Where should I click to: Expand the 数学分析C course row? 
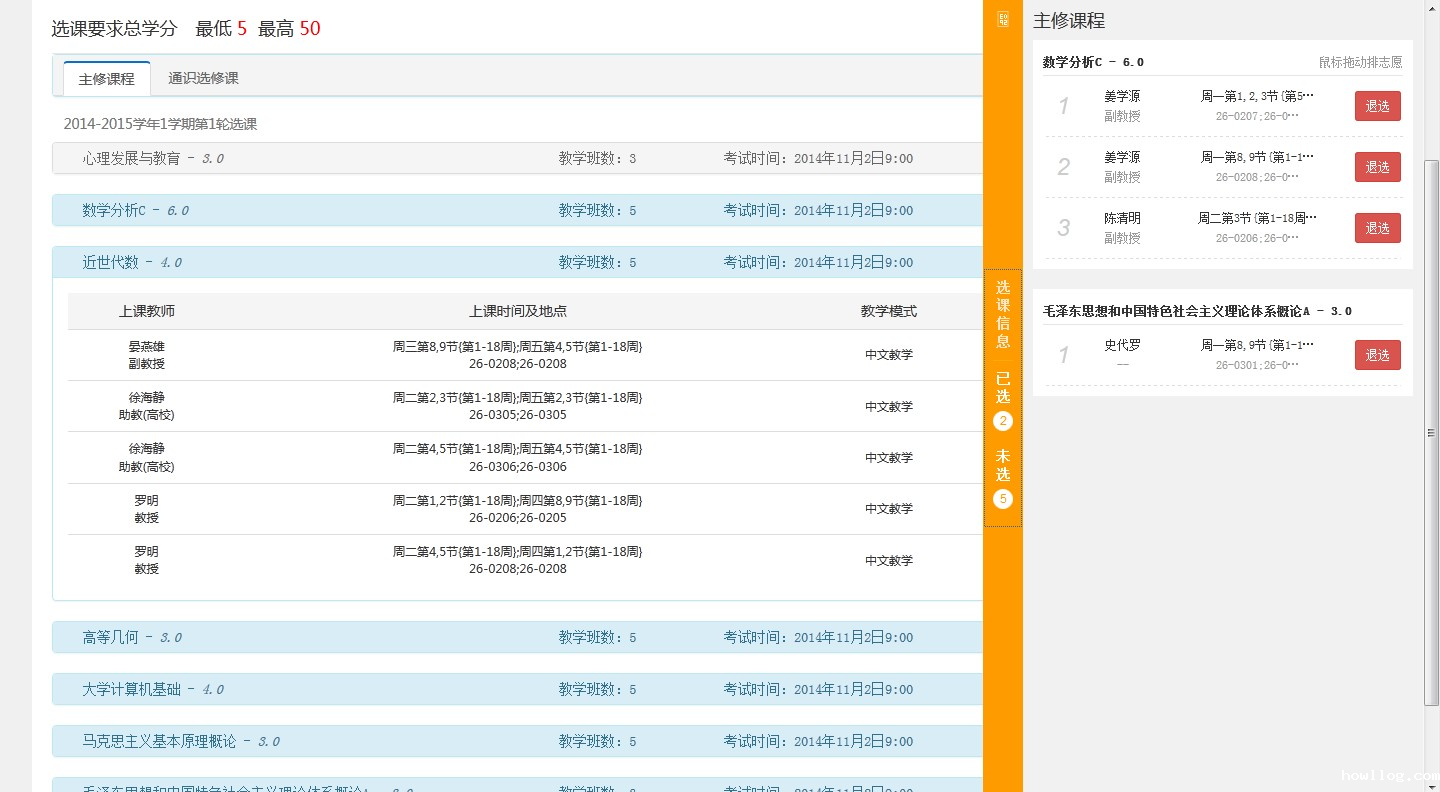coord(114,210)
